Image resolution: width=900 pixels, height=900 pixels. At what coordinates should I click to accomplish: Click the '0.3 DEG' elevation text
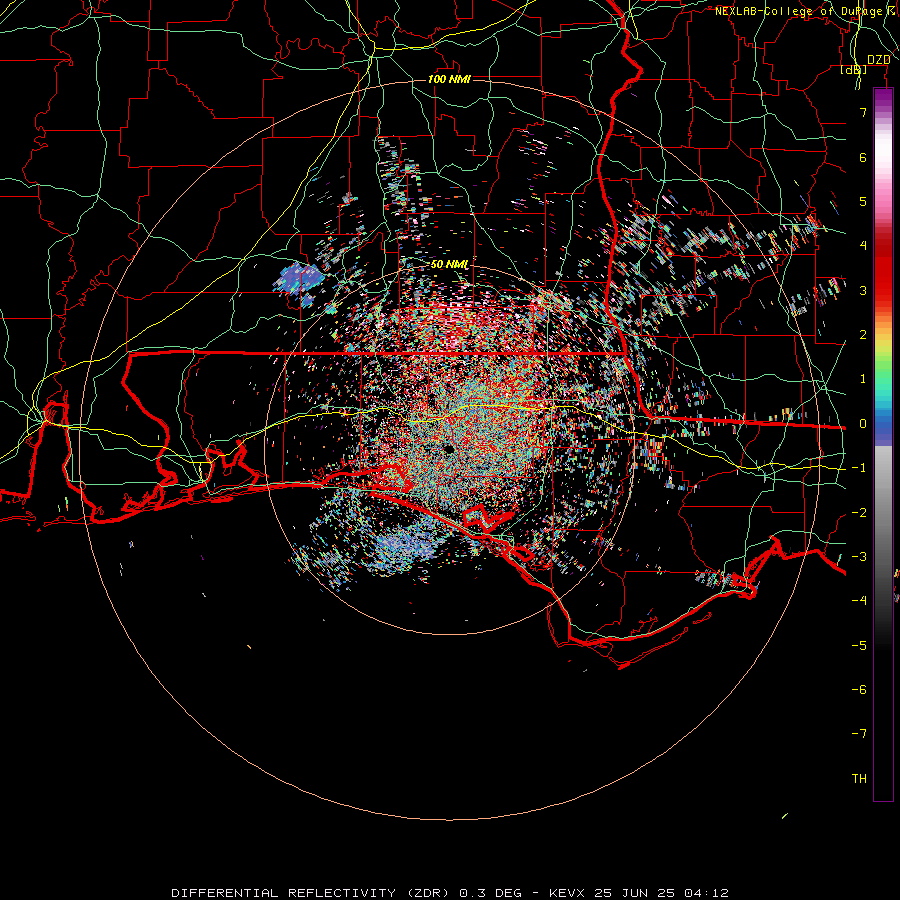click(x=491, y=893)
